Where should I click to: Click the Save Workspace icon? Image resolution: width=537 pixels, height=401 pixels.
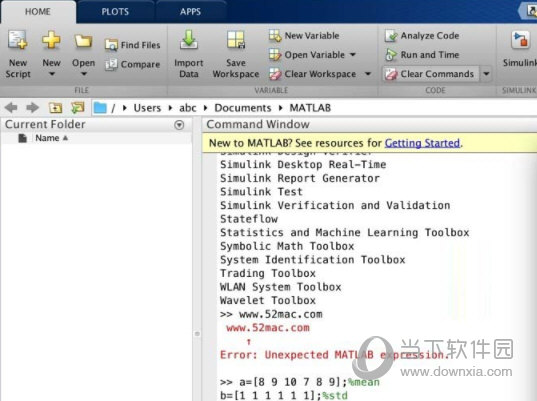[x=236, y=40]
